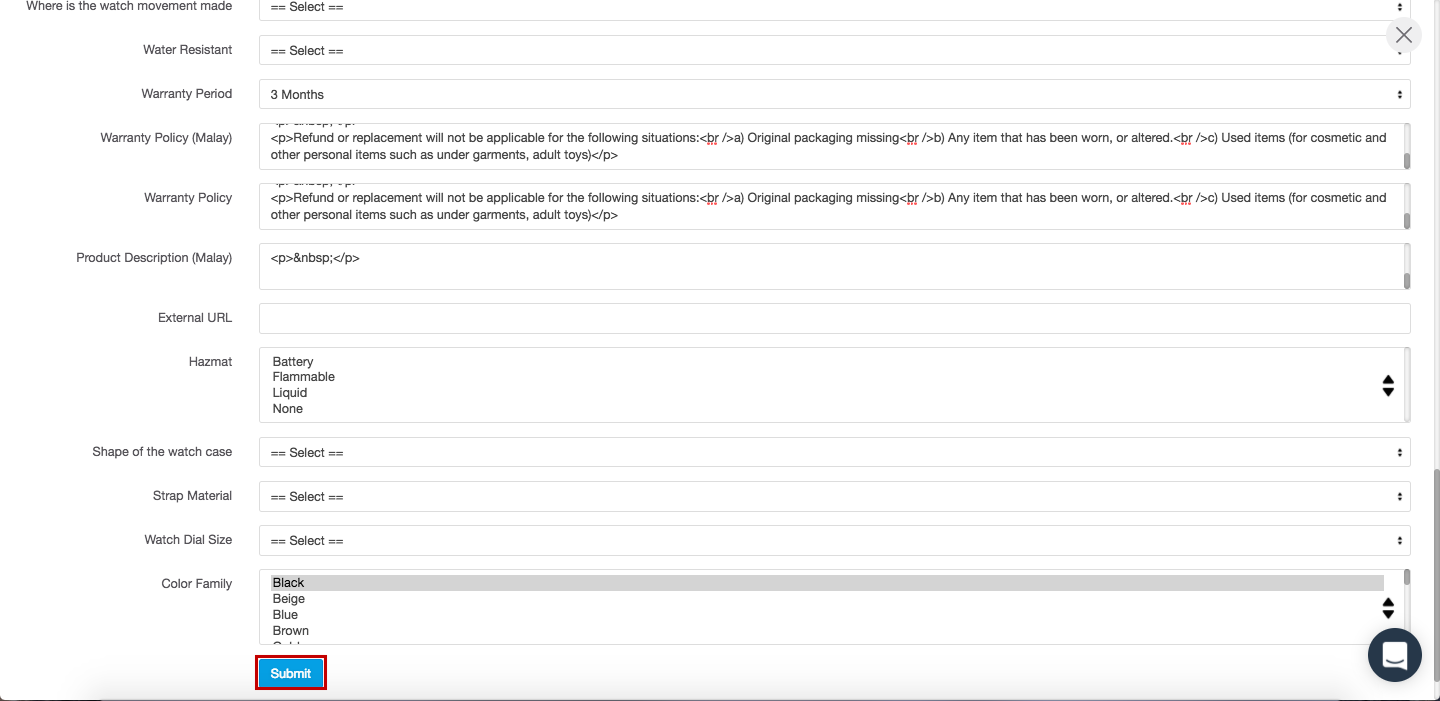Select Black in Color Family list
Screen dimensions: 1440x701
point(288,583)
